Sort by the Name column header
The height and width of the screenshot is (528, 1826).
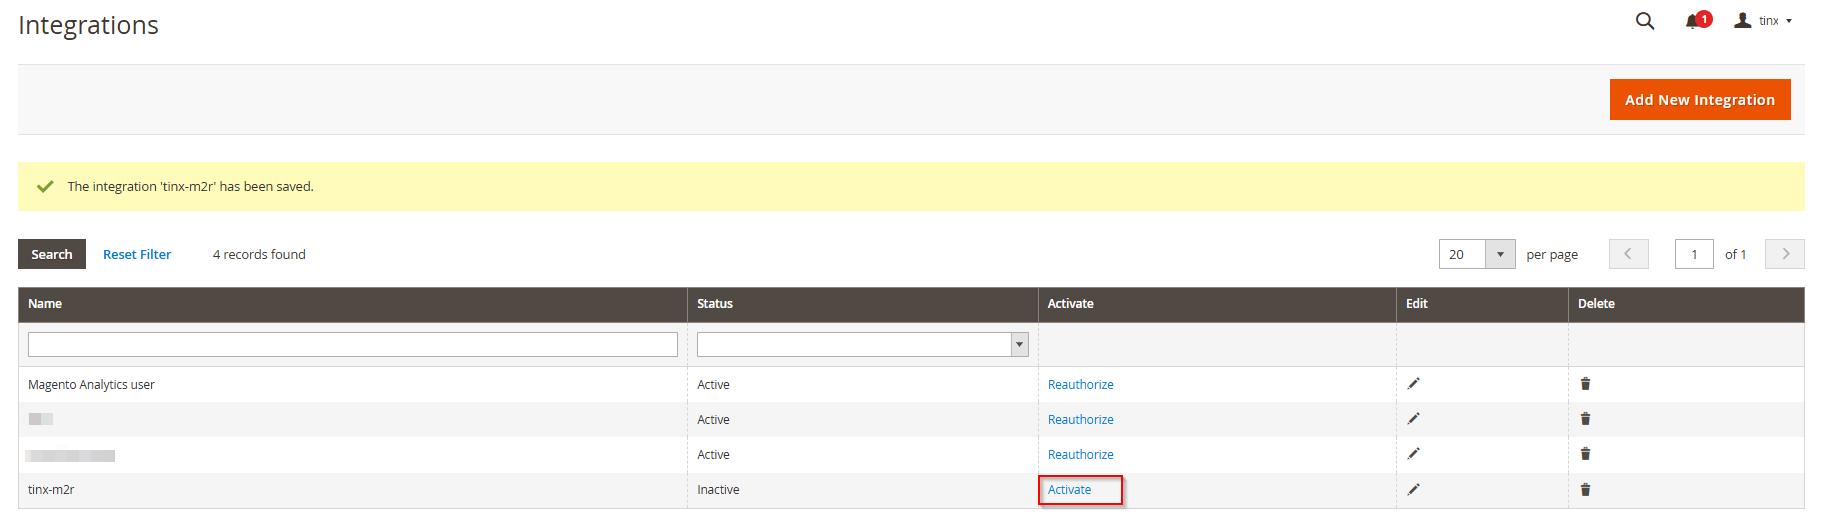coord(352,304)
